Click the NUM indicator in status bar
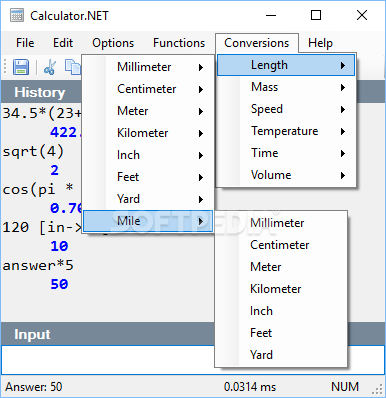Screen dimensions: 386x398 pyautogui.click(x=345, y=387)
